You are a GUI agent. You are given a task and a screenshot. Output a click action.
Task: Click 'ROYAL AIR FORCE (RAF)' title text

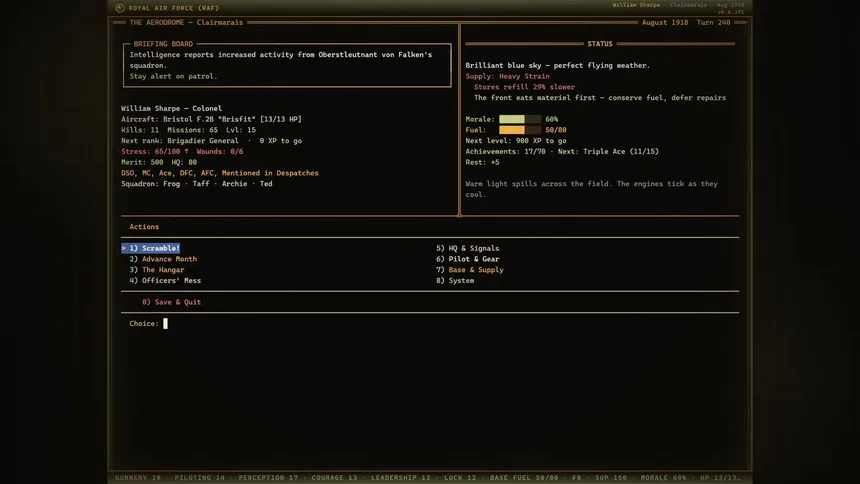[x=174, y=8]
